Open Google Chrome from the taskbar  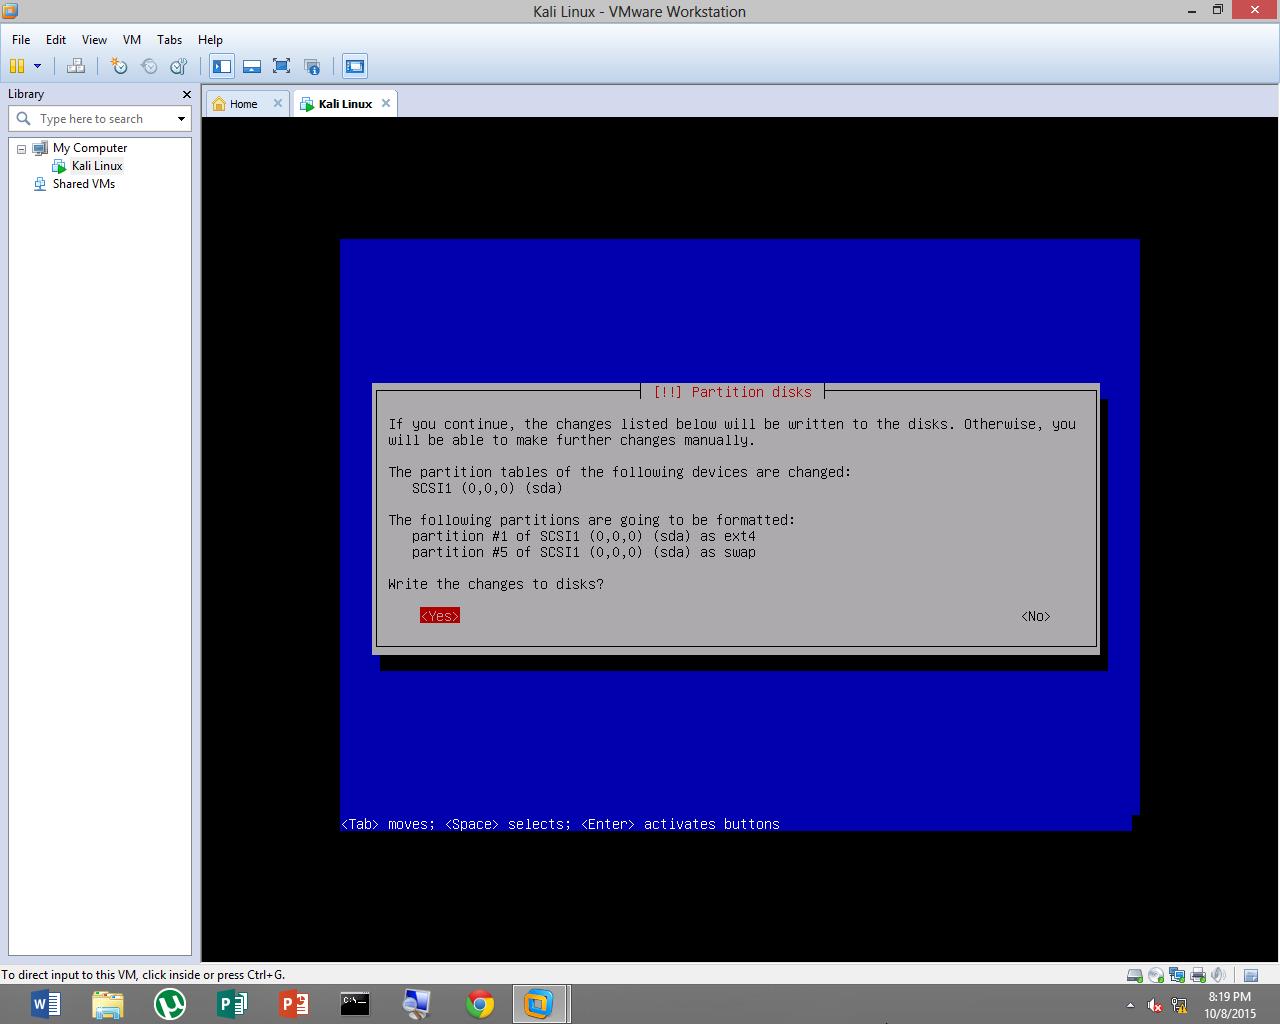tap(480, 1003)
